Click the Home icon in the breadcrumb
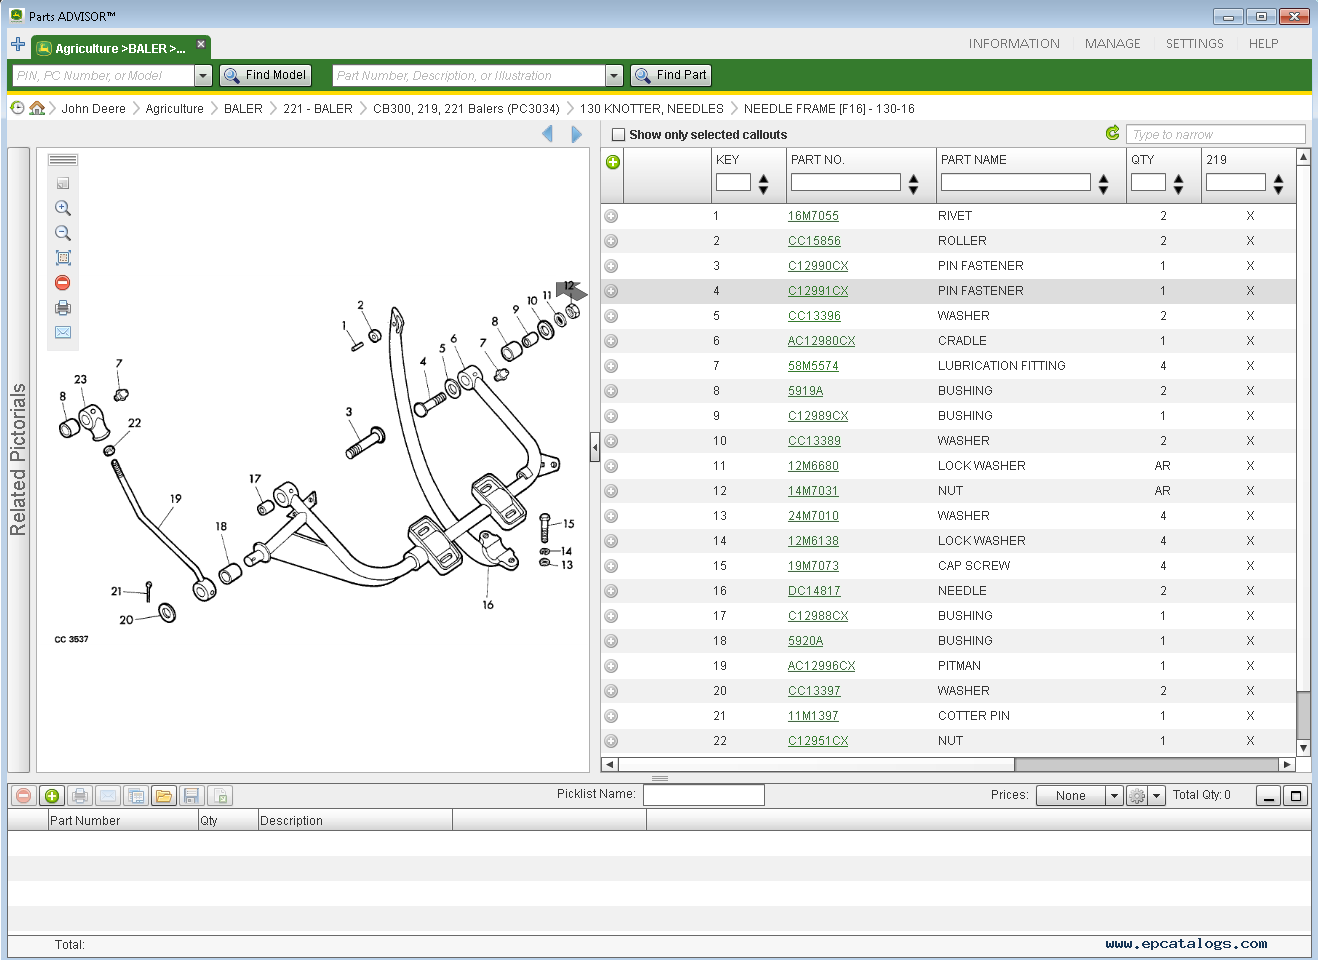This screenshot has width=1318, height=960. (37, 108)
